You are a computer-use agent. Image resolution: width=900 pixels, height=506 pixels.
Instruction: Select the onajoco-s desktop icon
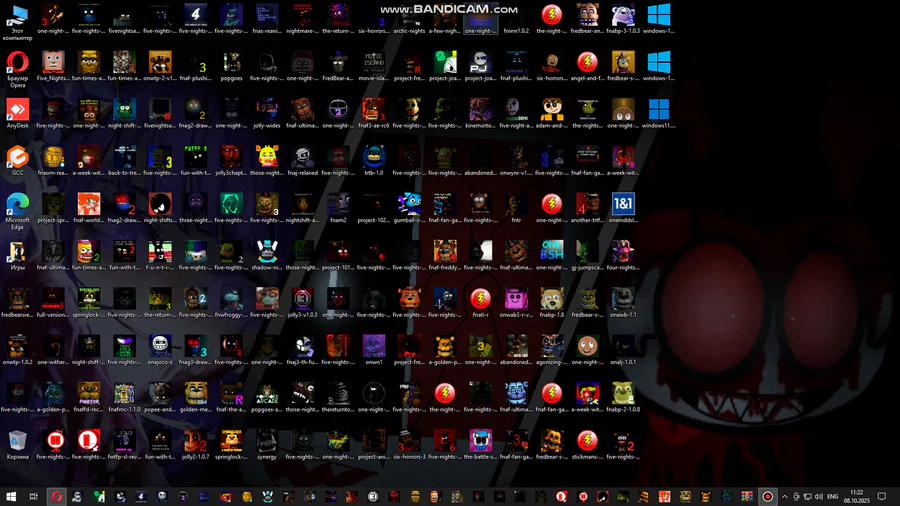click(x=160, y=349)
